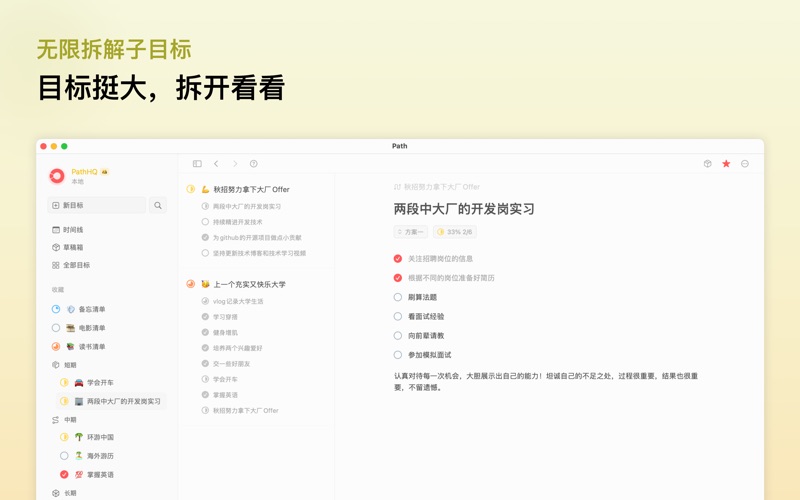Uncheck the 关注招聘岗位的信息 task
The height and width of the screenshot is (500, 800).
coord(398,258)
